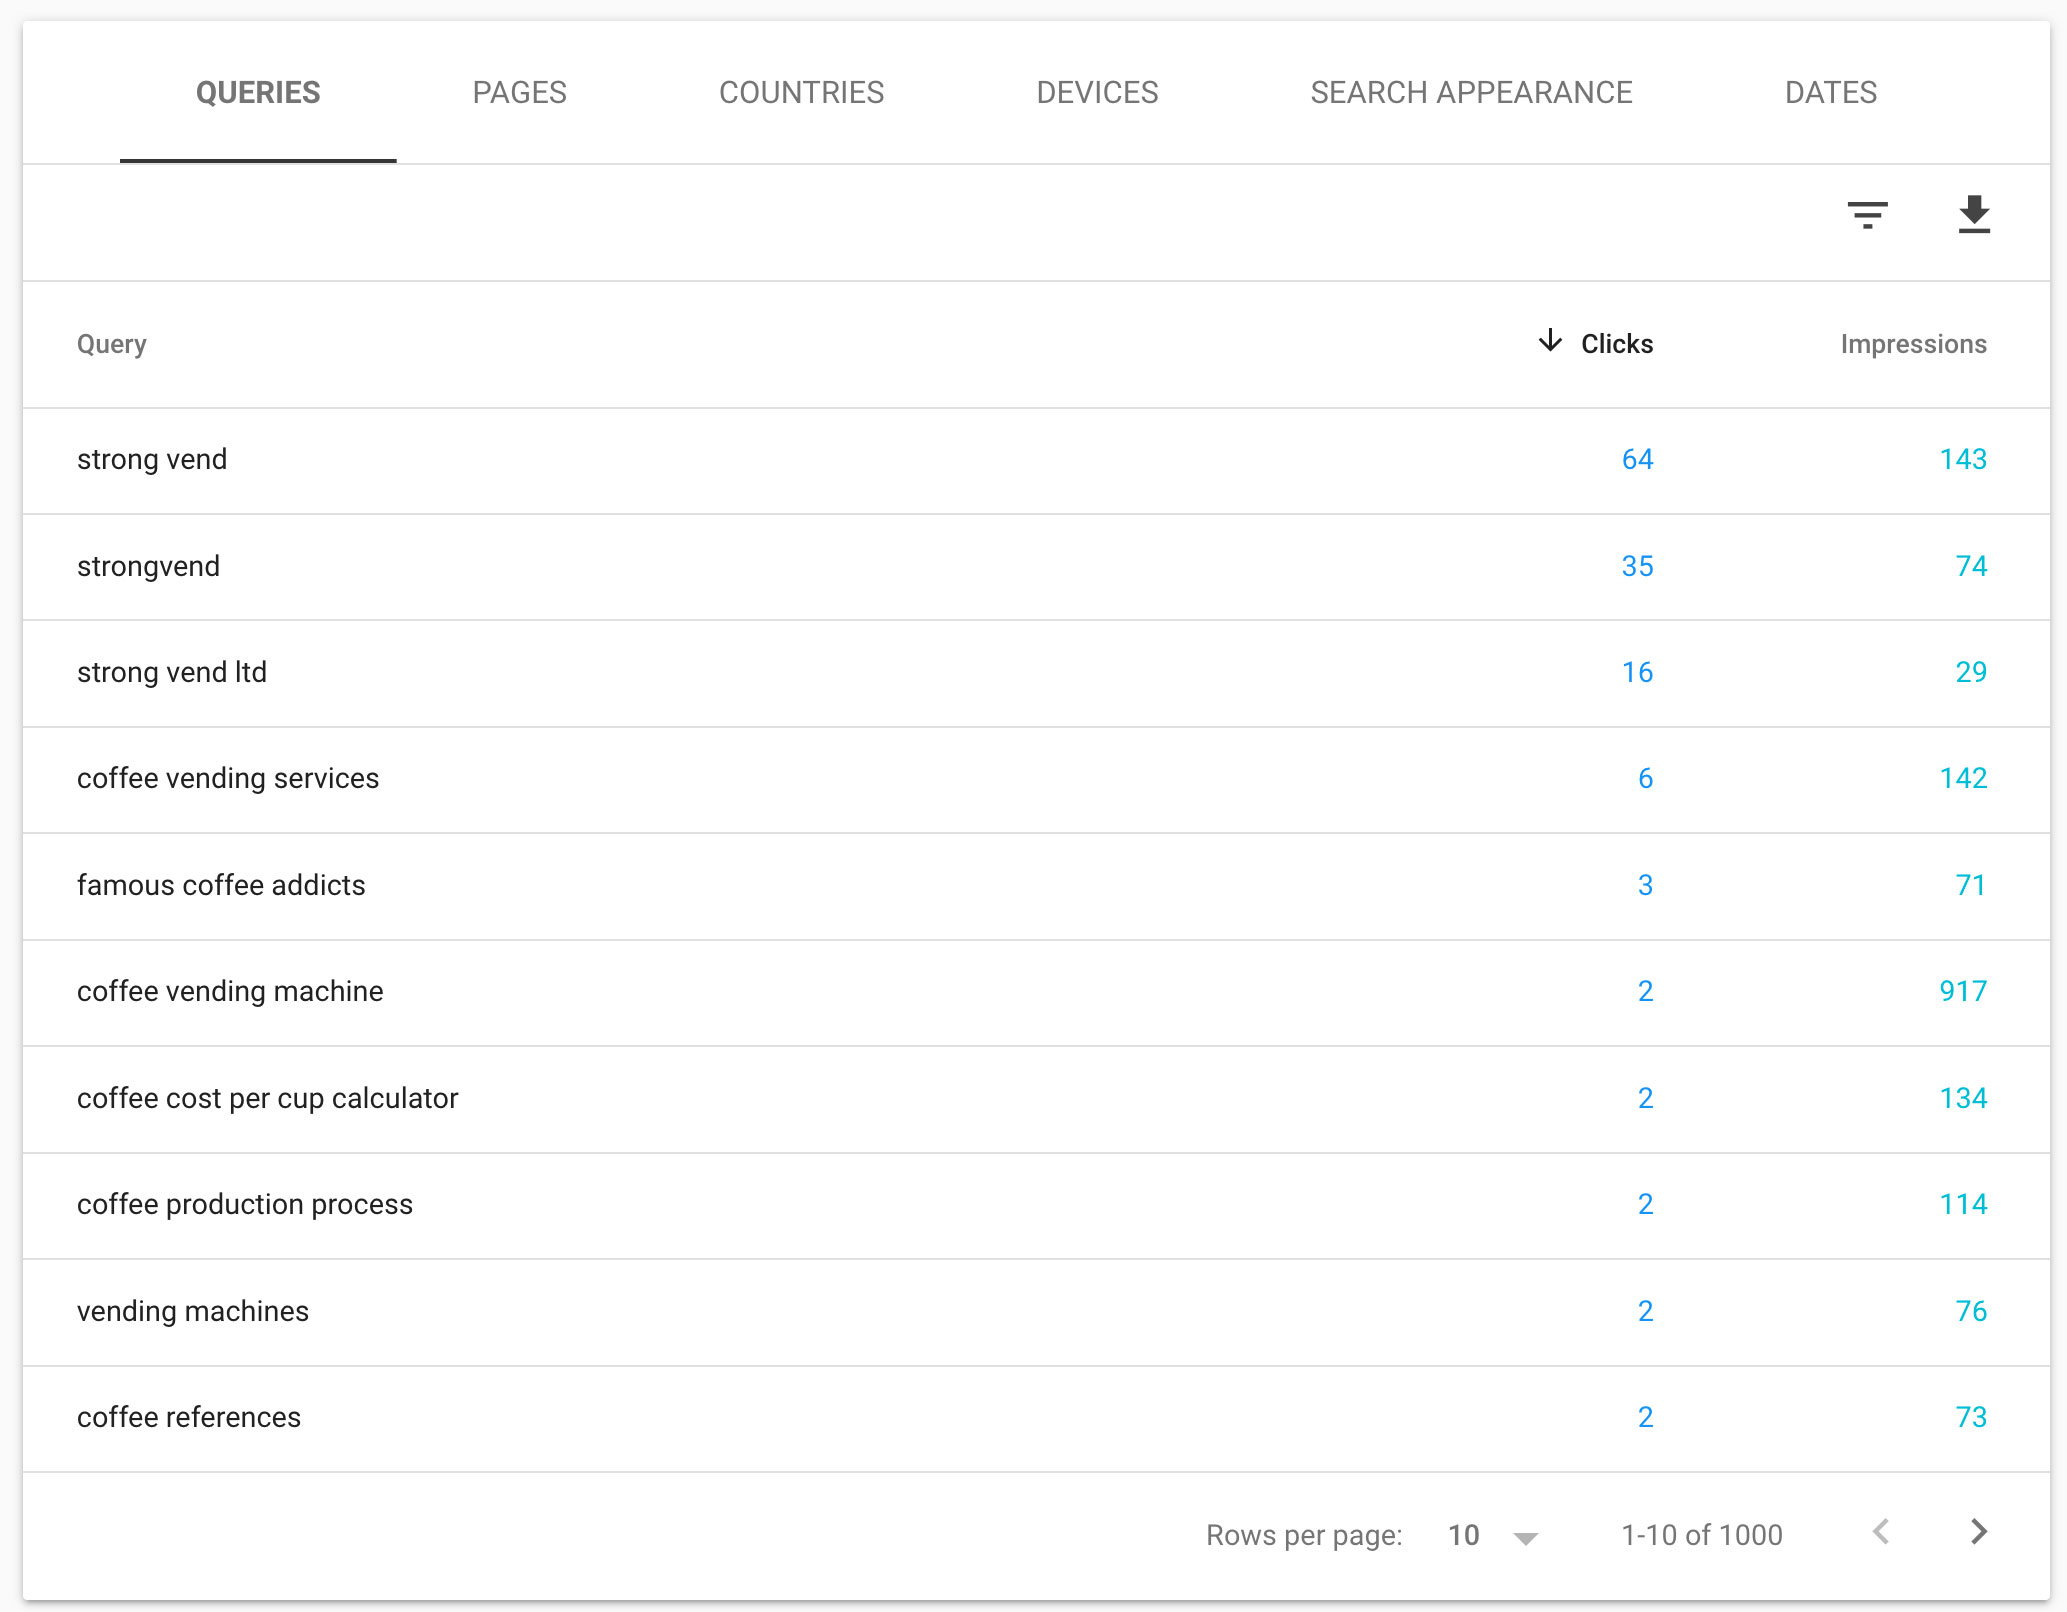Click the 917 impressions value
Image resolution: width=2067 pixels, height=1612 pixels.
(x=1963, y=991)
